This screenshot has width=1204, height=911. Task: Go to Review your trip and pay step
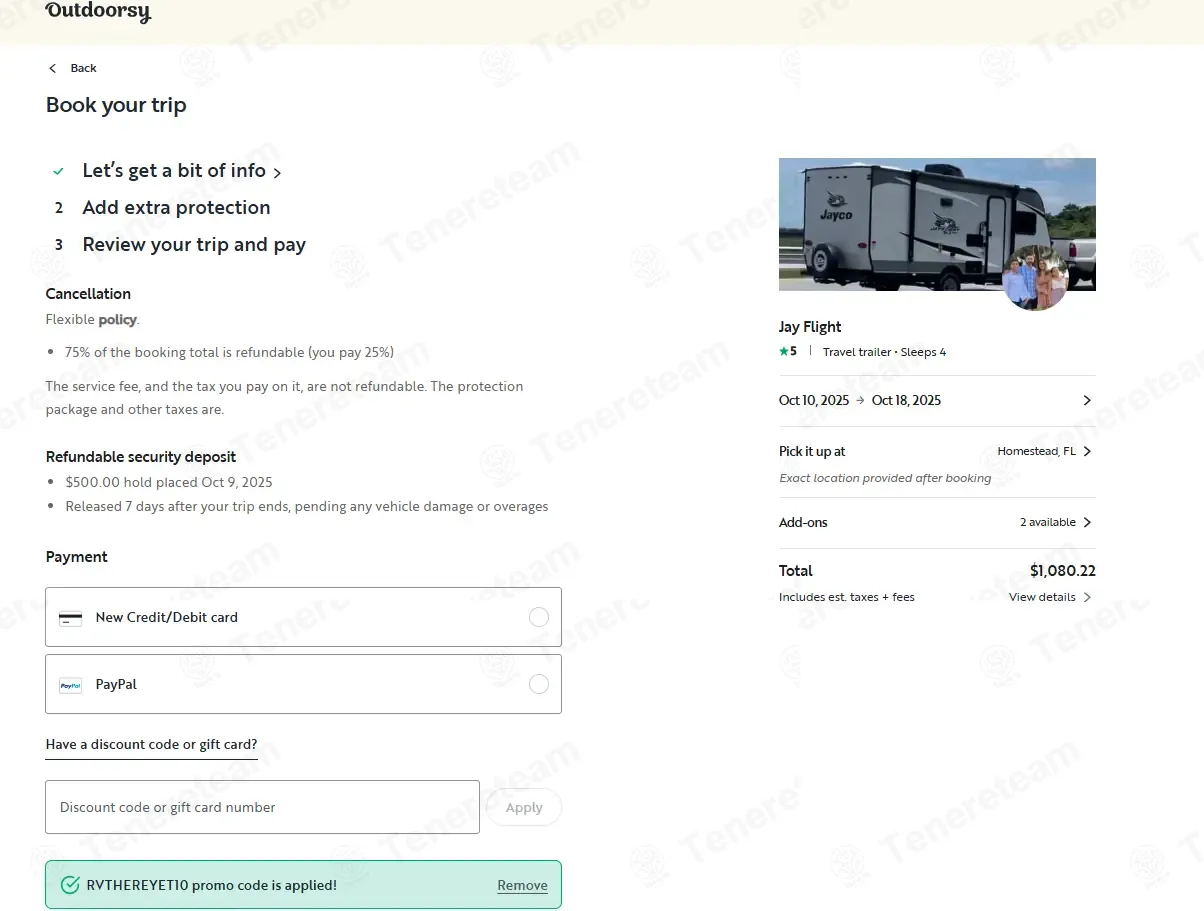coord(194,245)
